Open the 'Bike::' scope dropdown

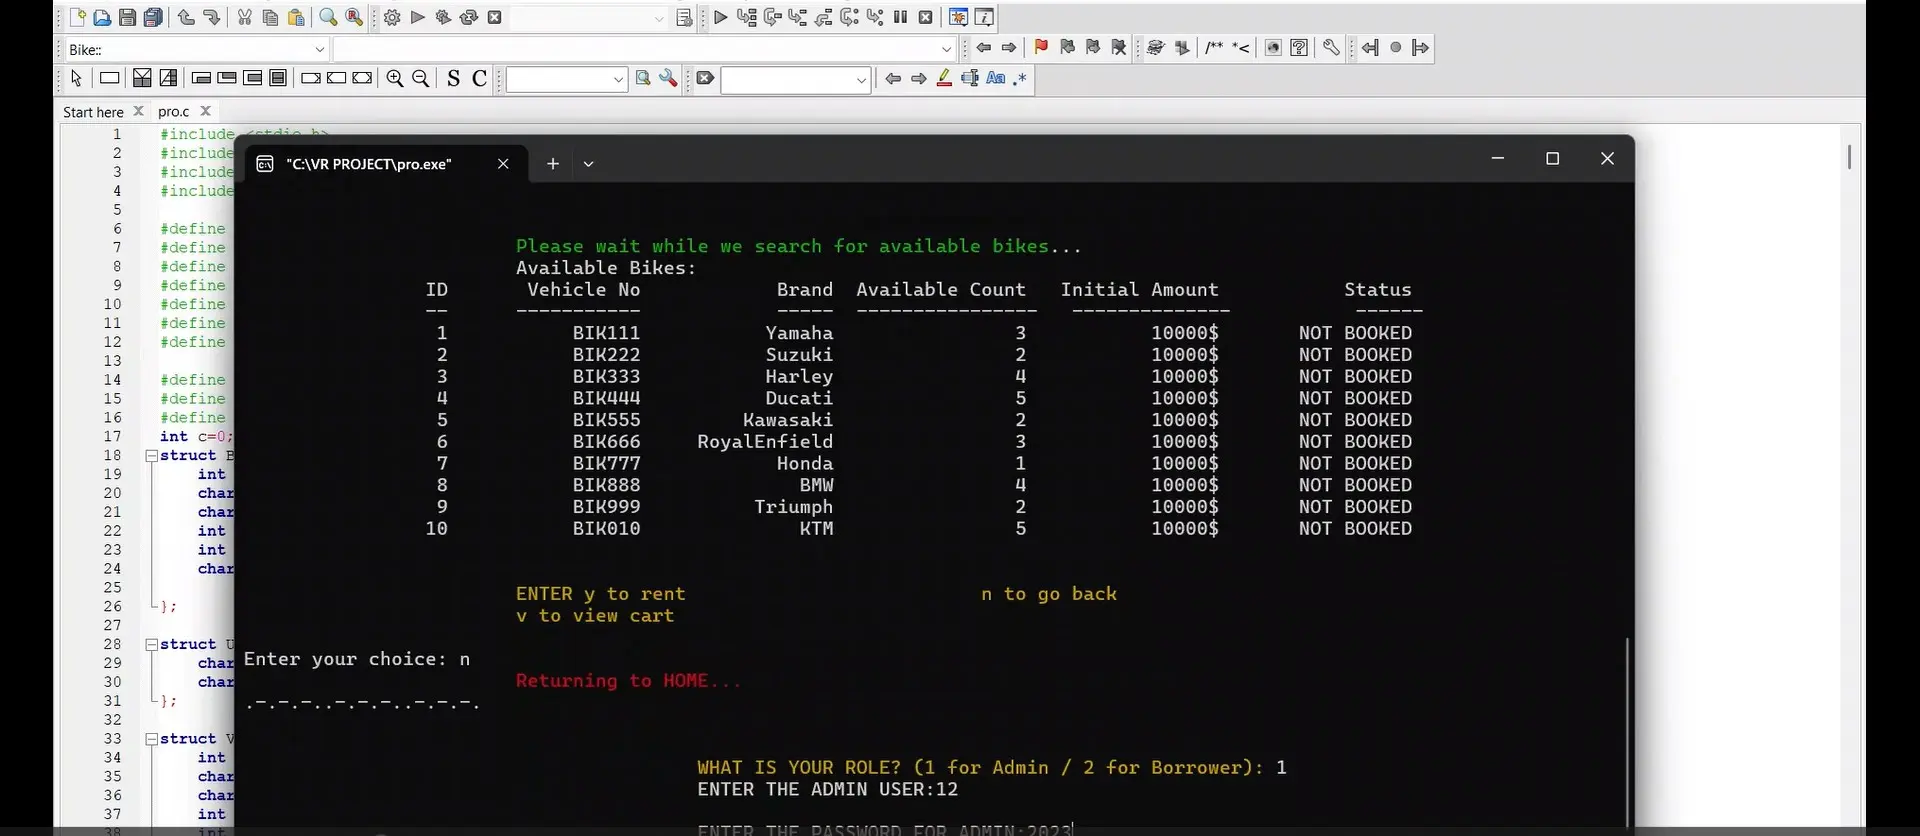pyautogui.click(x=320, y=49)
